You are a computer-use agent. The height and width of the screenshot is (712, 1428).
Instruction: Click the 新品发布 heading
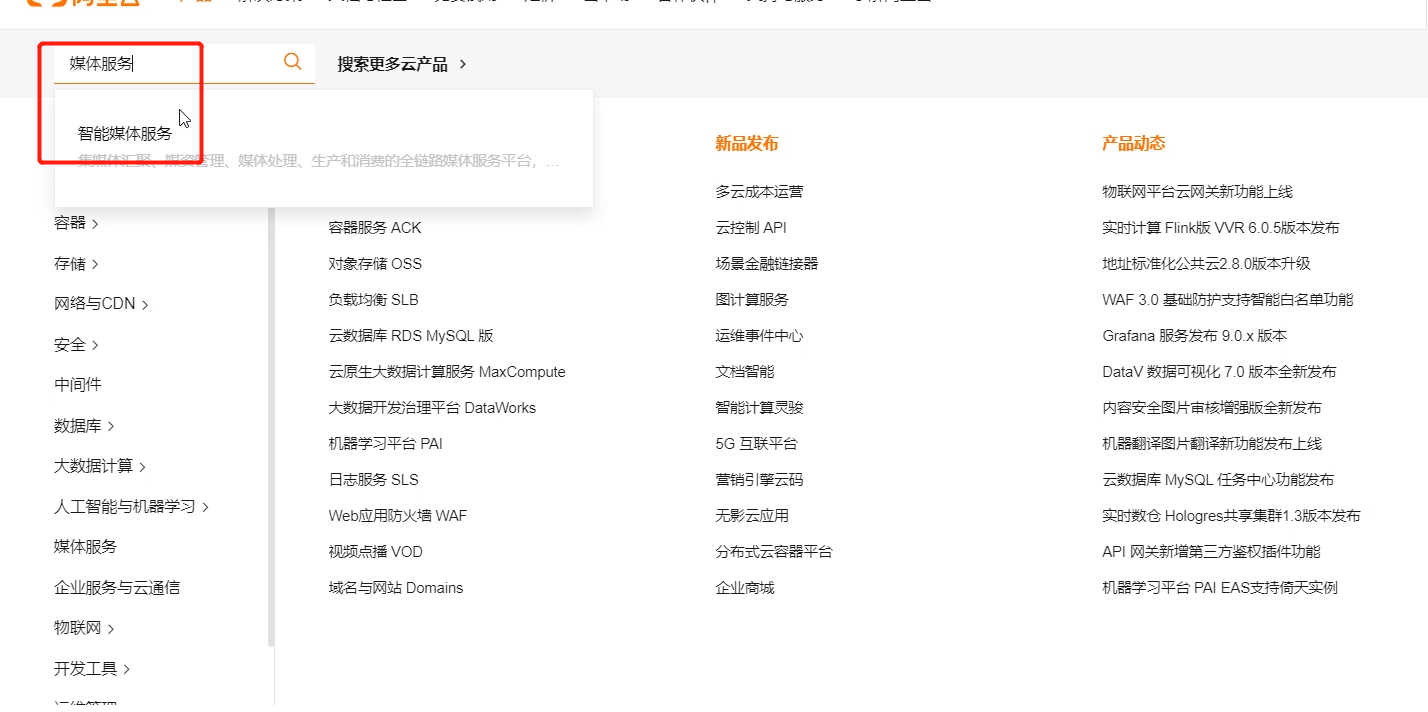tap(747, 144)
